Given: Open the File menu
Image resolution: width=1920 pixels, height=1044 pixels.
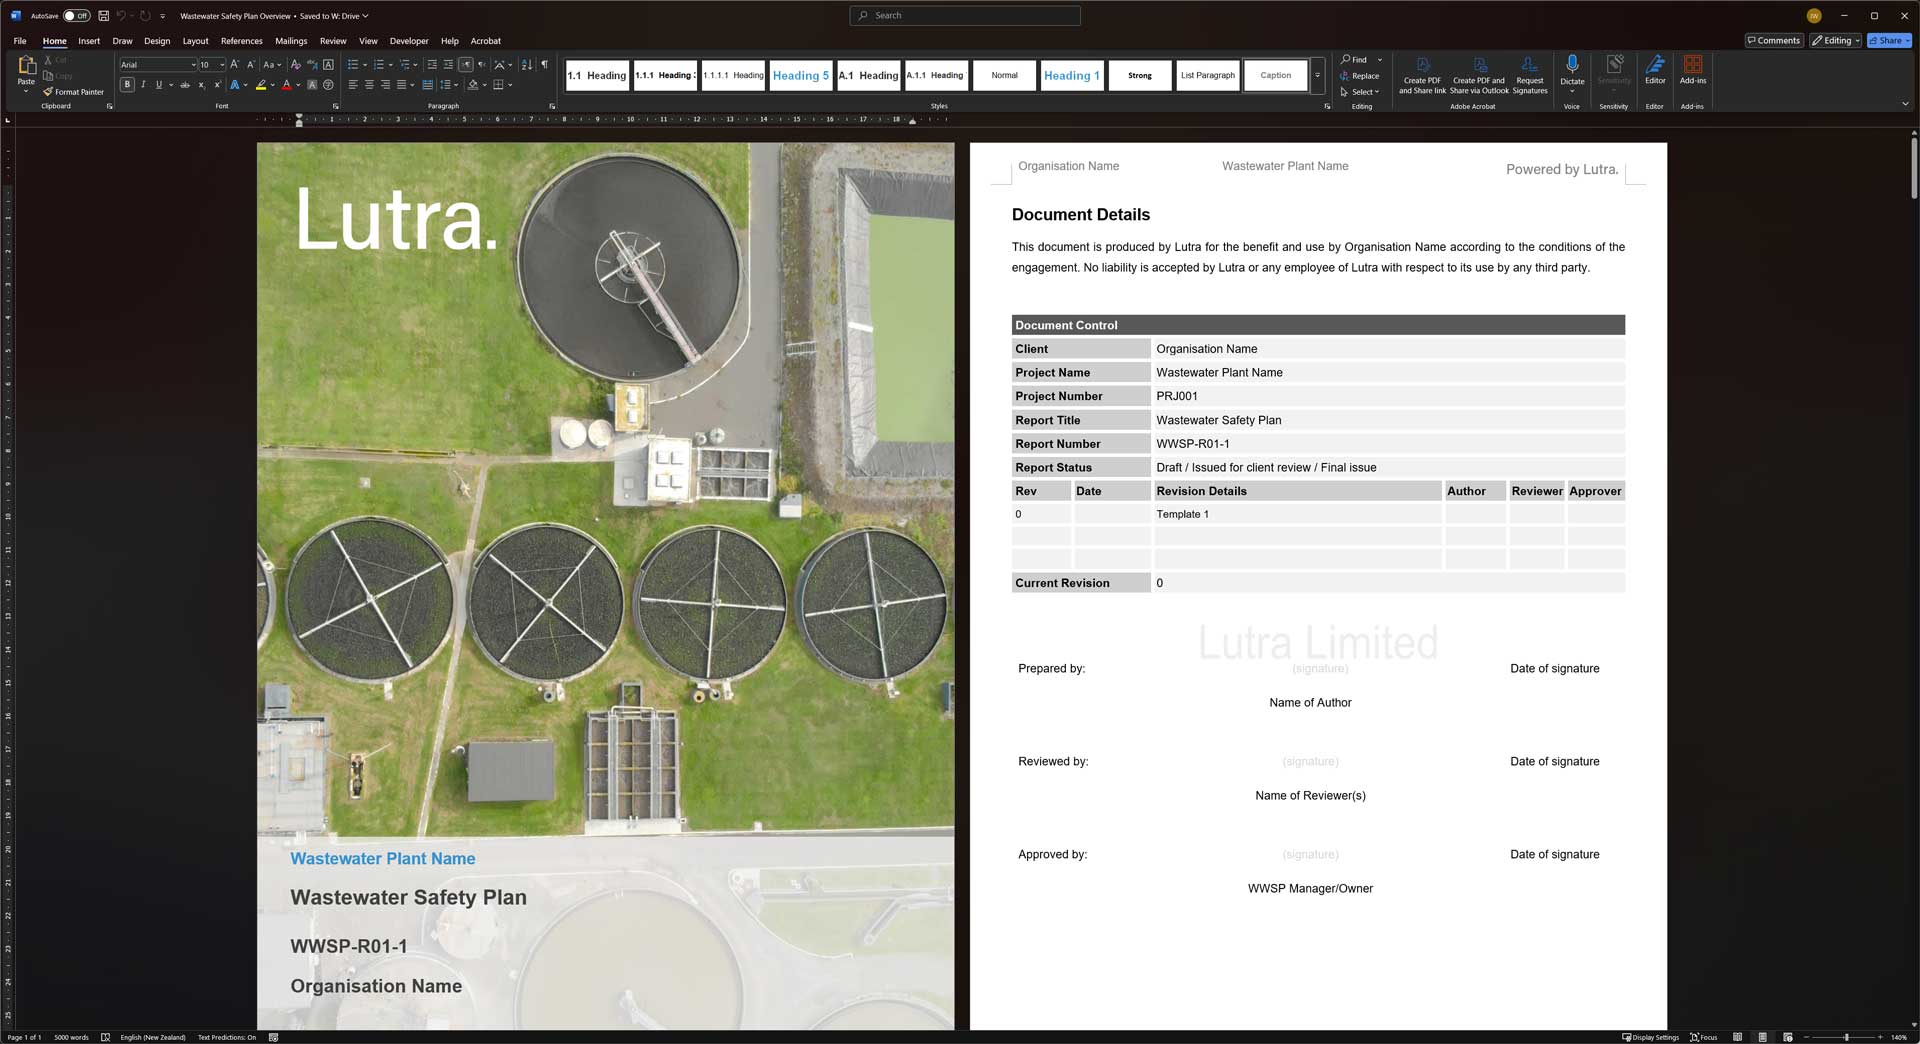Looking at the screenshot, I should tap(20, 41).
